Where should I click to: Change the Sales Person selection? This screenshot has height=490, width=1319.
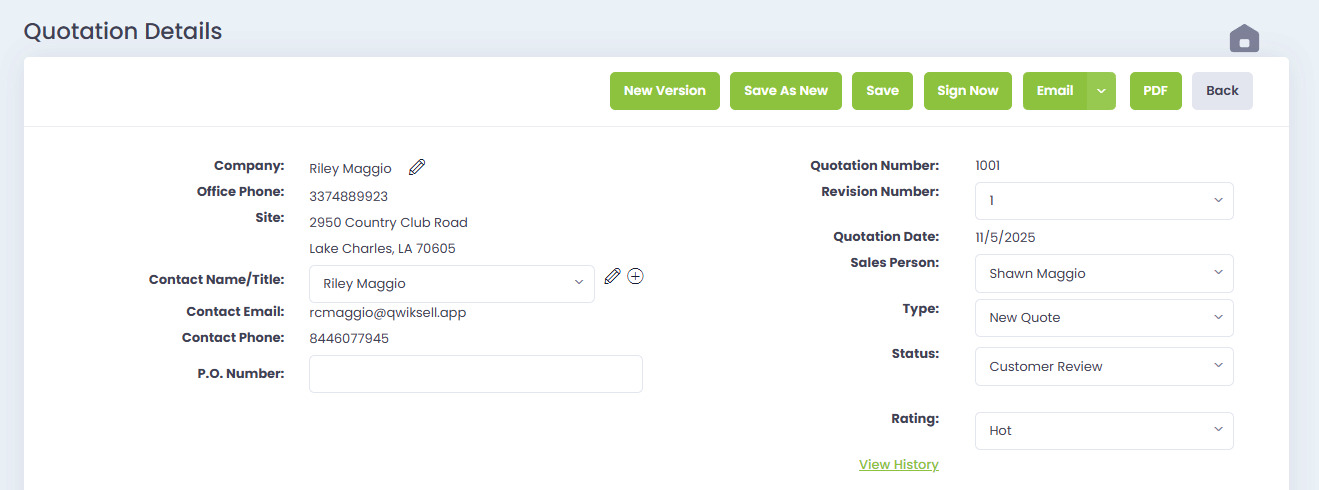[1104, 274]
